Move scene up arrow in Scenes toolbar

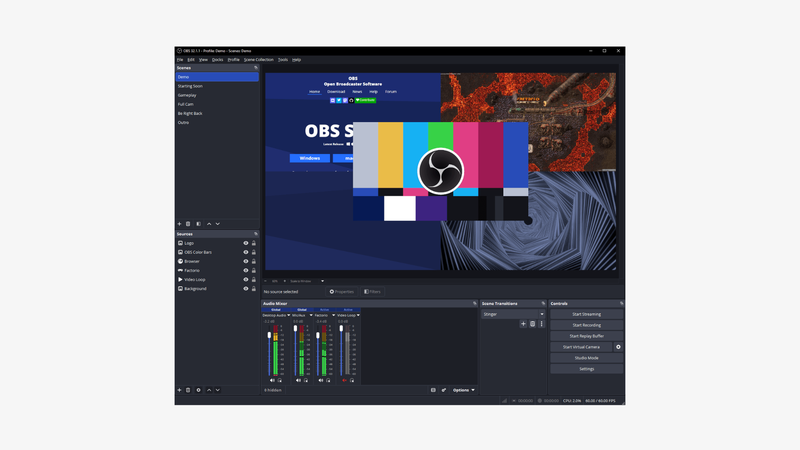[x=209, y=224]
